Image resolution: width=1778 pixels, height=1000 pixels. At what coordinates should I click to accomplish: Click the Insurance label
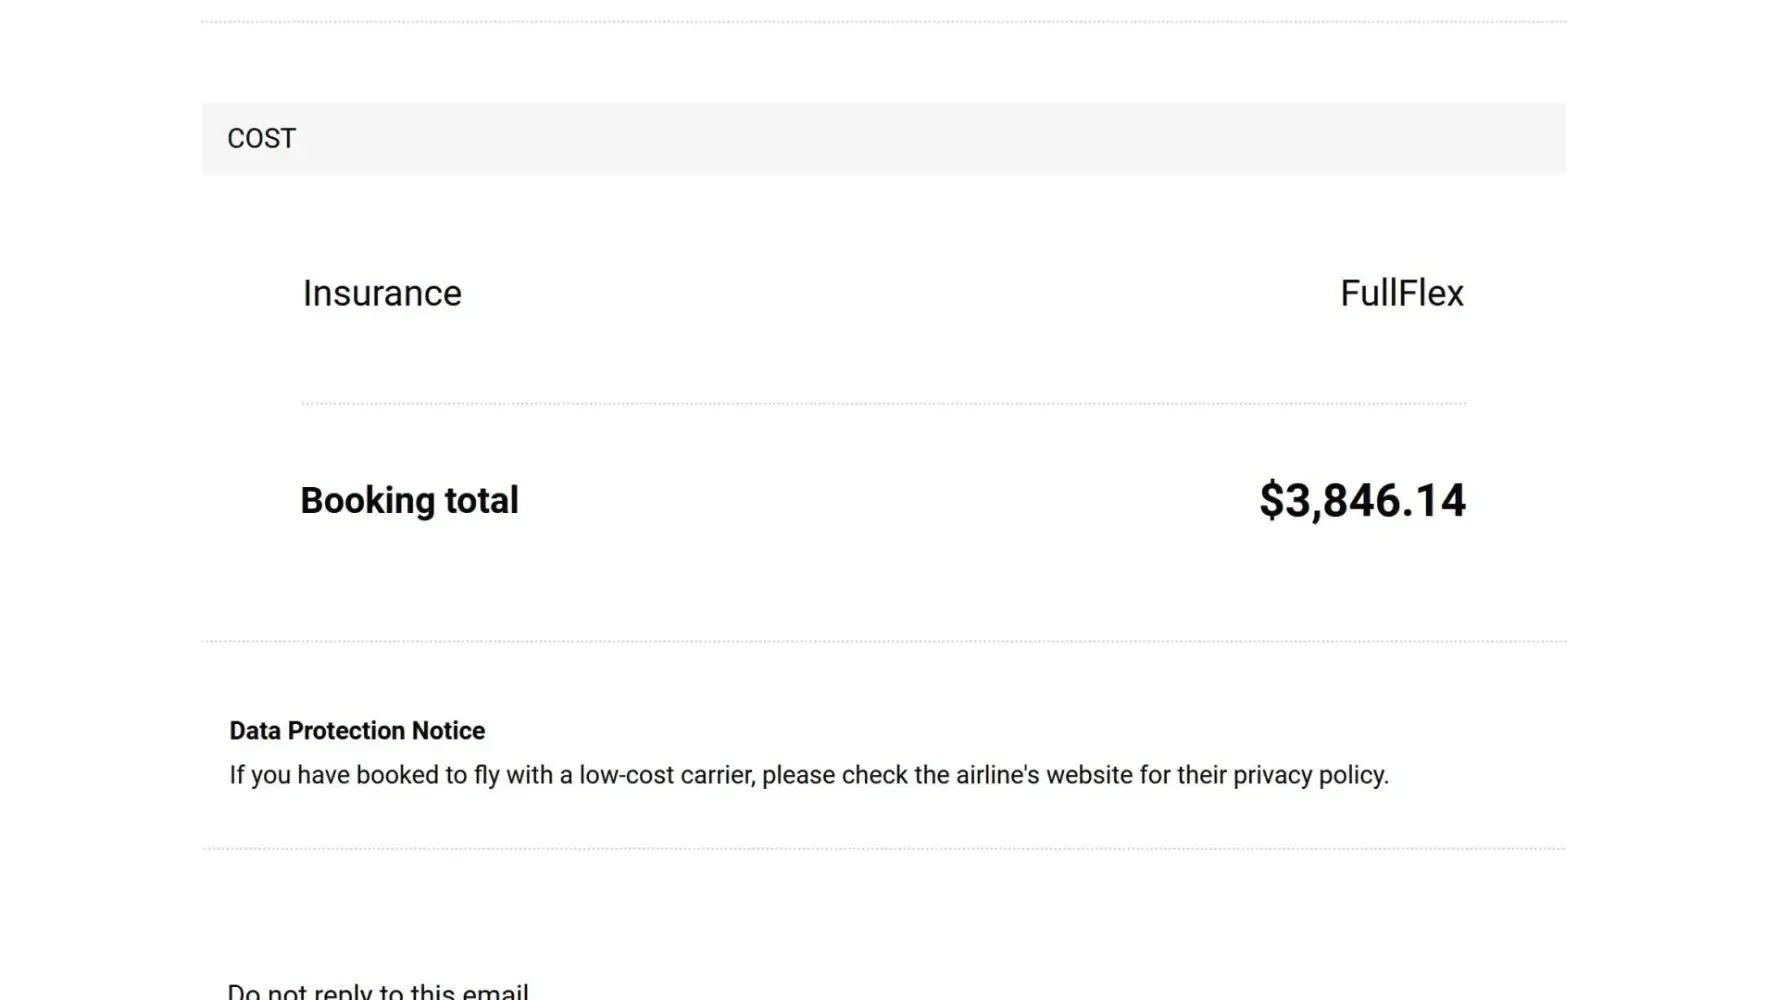382,293
